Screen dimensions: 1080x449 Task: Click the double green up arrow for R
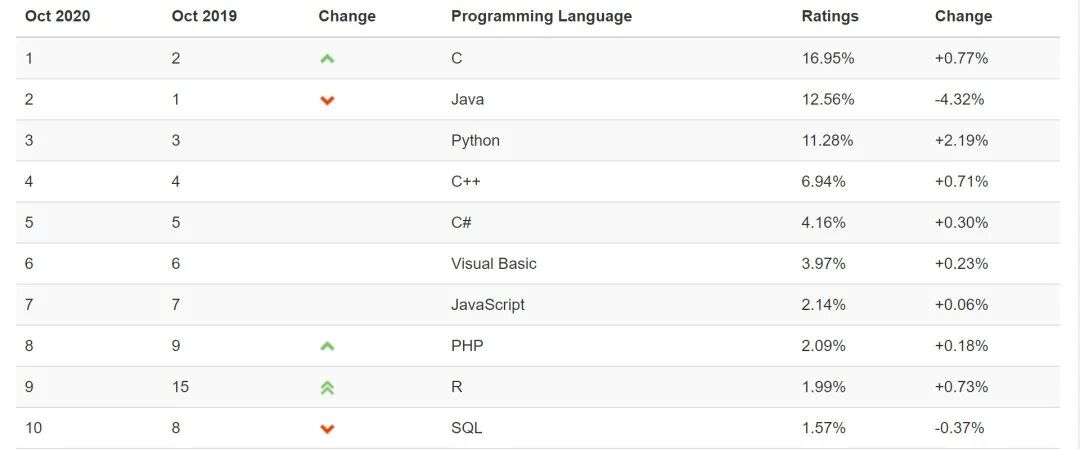coord(327,388)
